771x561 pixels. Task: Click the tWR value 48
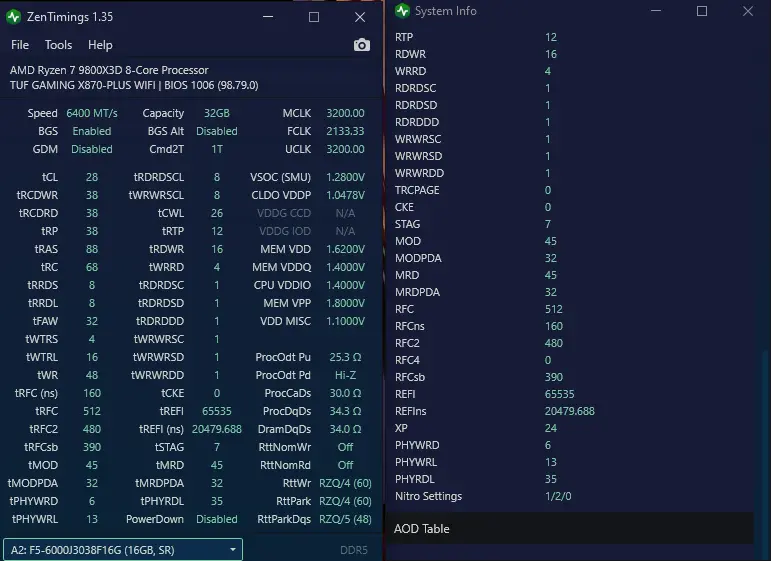(92, 375)
